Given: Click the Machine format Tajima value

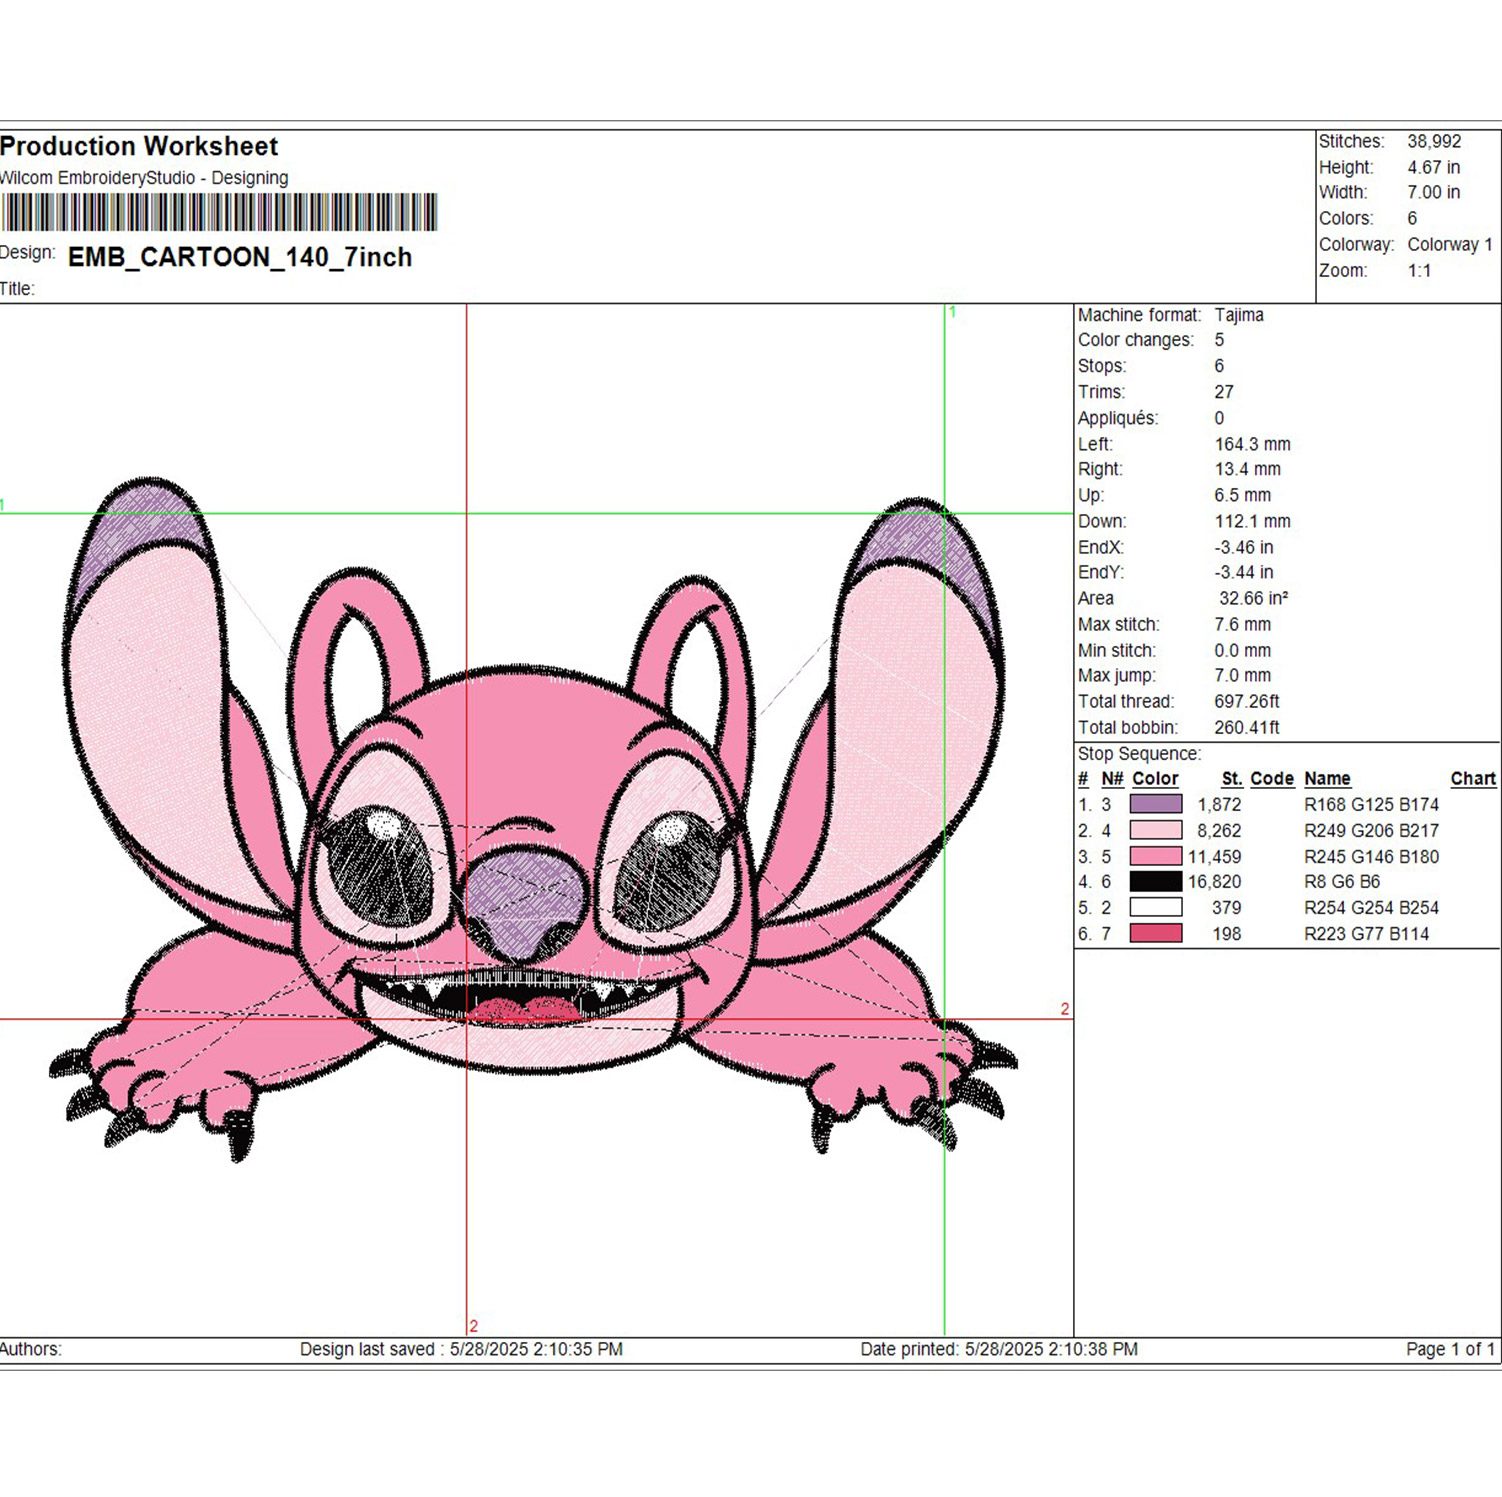Looking at the screenshot, I should pos(1239,314).
